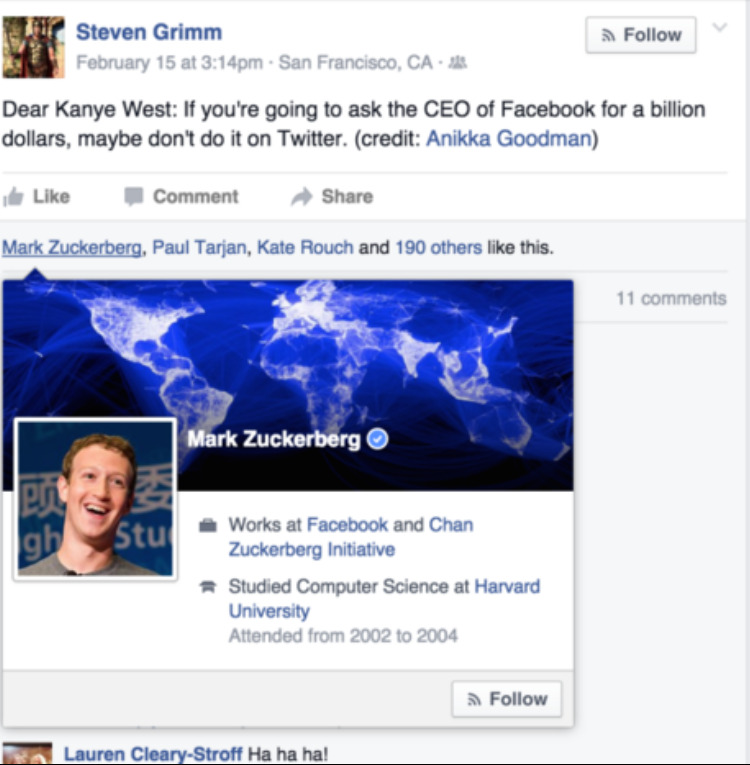This screenshot has width=750, height=765.
Task: Click the hover card profile photo
Action: tap(96, 498)
